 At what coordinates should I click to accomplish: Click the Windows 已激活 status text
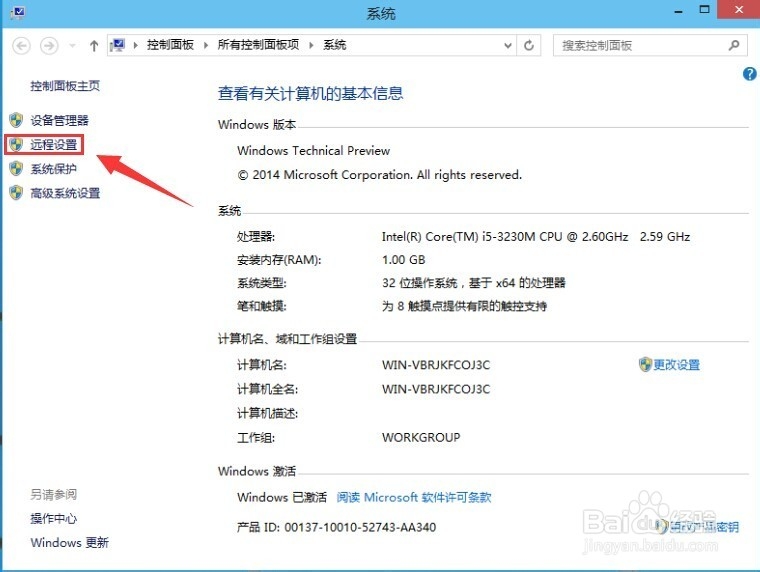(282, 497)
